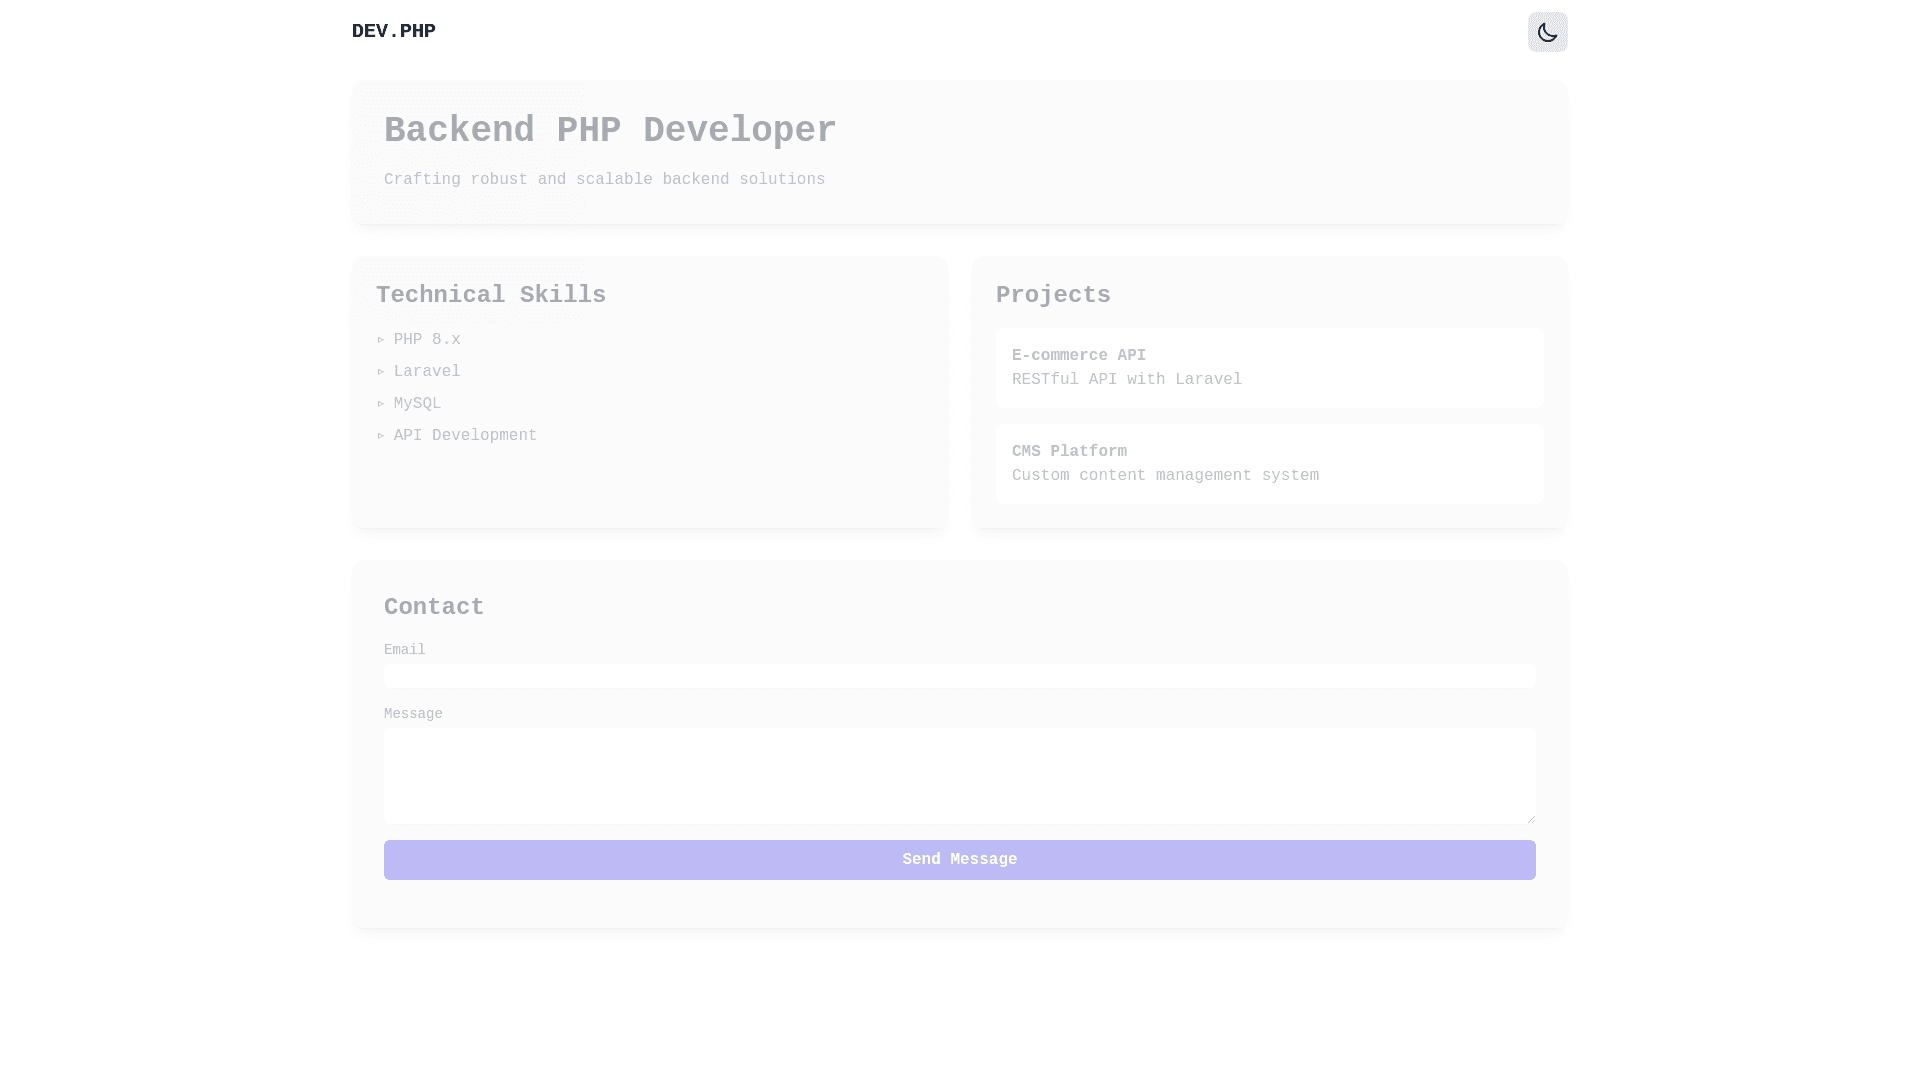
Task: Click the arrow bullet beside MySQL
Action: pyautogui.click(x=381, y=404)
